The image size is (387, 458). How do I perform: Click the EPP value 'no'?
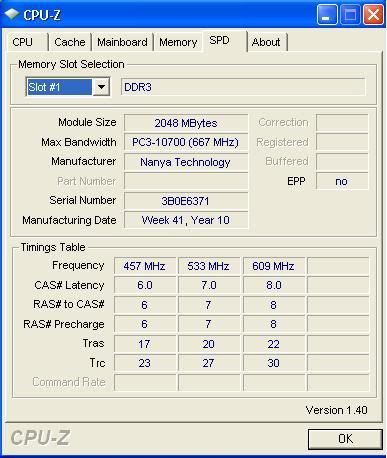point(342,181)
